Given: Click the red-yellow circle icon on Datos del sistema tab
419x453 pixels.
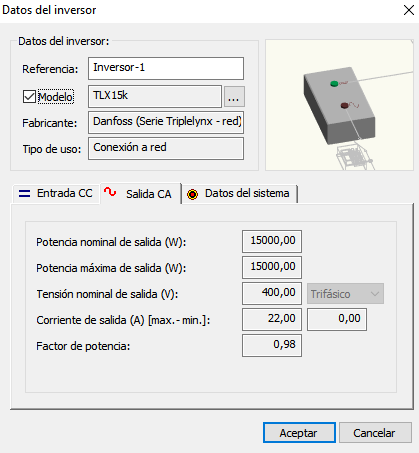Looking at the screenshot, I should point(192,194).
